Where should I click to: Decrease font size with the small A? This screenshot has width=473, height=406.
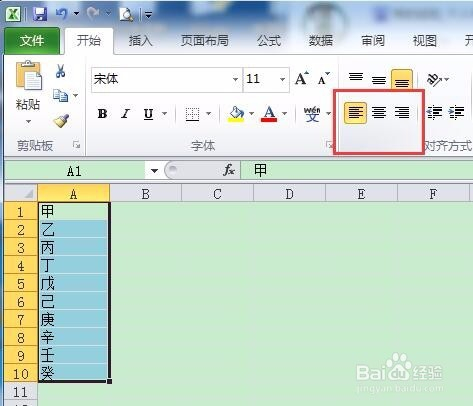323,79
